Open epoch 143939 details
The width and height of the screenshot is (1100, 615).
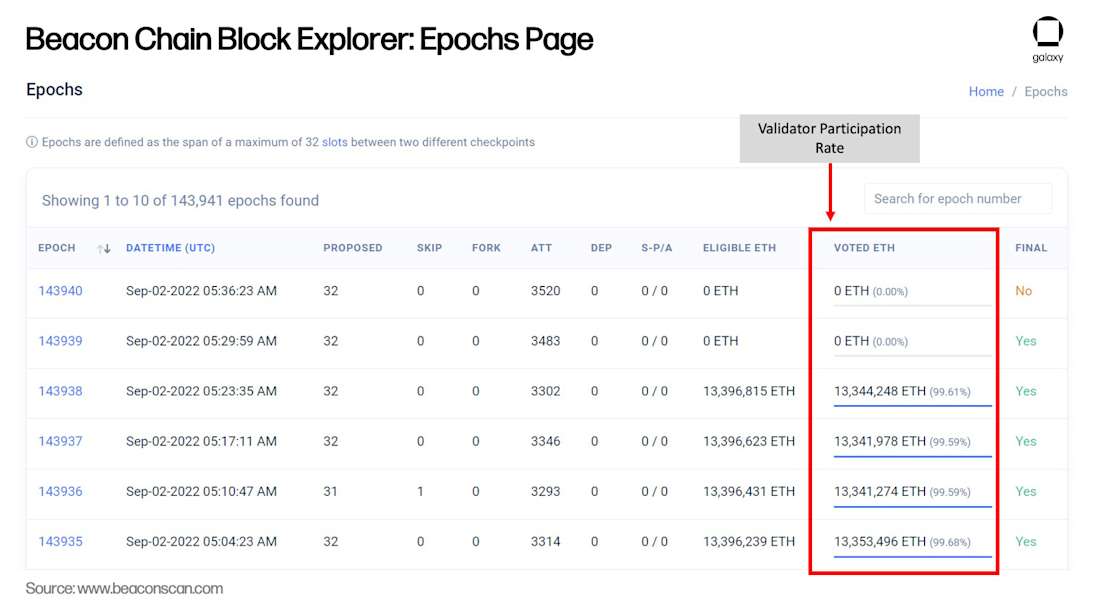coord(60,342)
